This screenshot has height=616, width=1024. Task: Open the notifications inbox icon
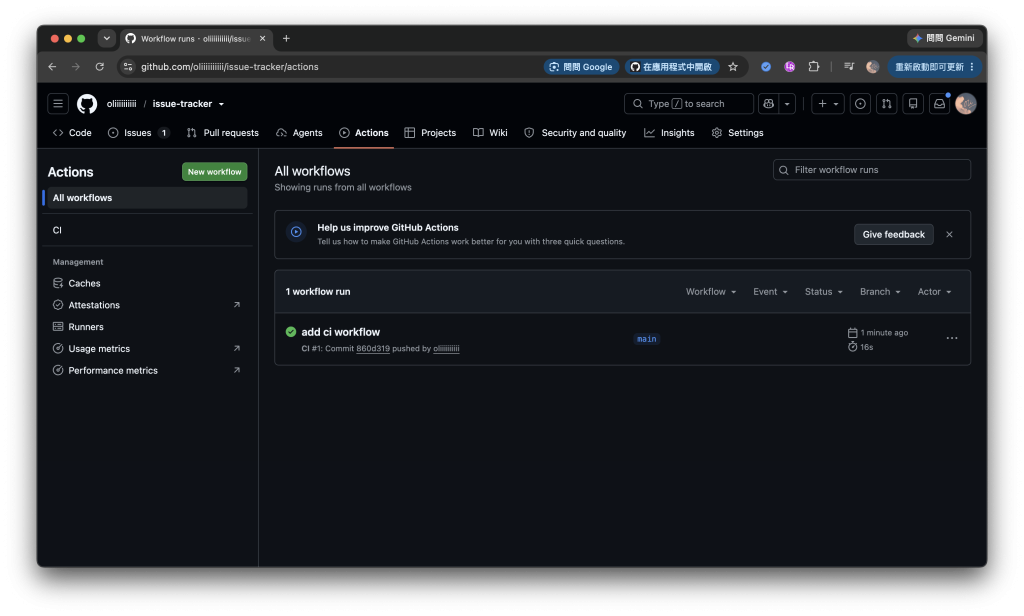point(939,104)
